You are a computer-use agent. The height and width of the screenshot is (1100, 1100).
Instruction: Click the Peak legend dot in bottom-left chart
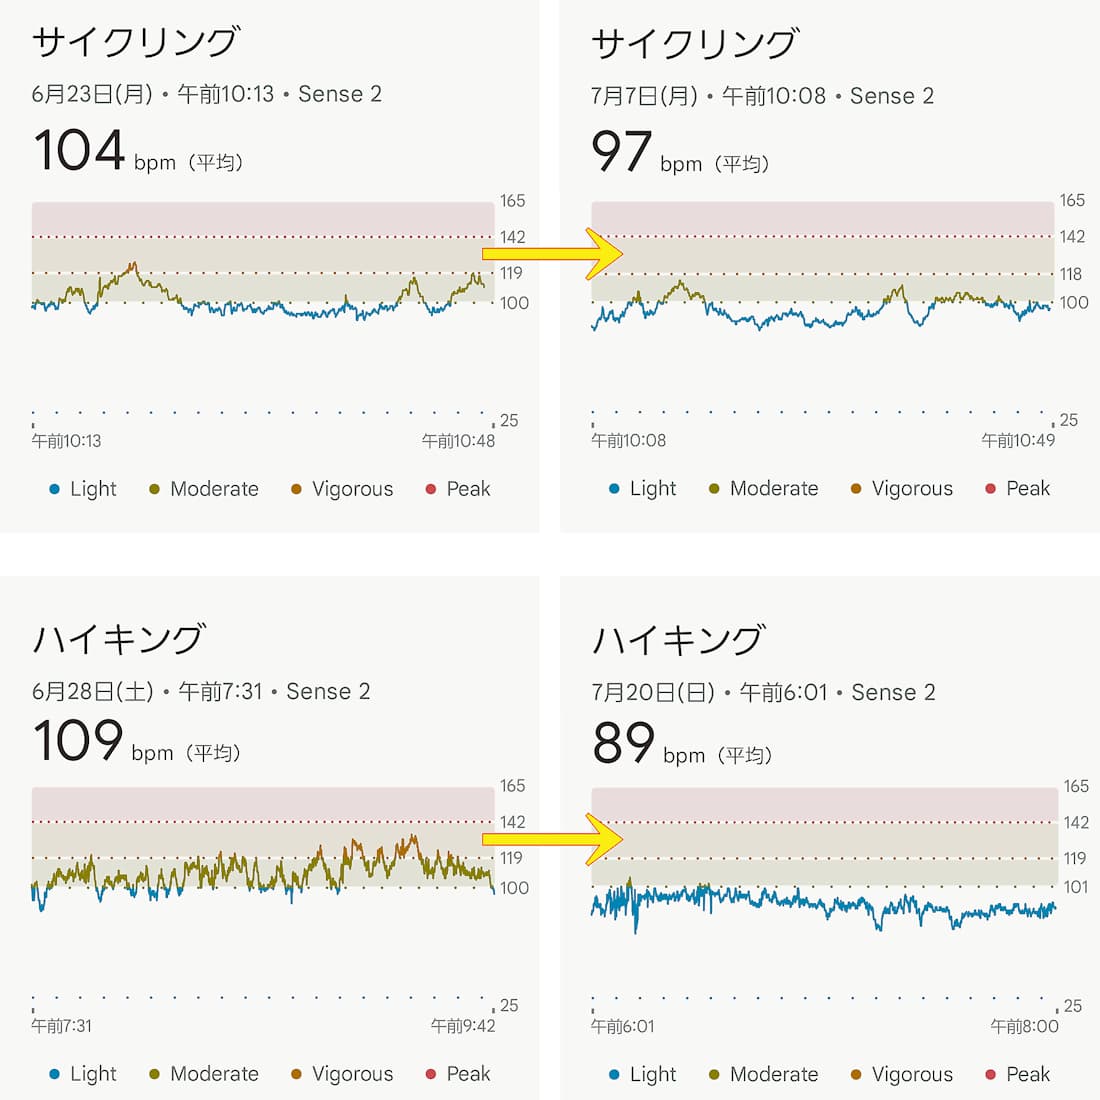430,1074
